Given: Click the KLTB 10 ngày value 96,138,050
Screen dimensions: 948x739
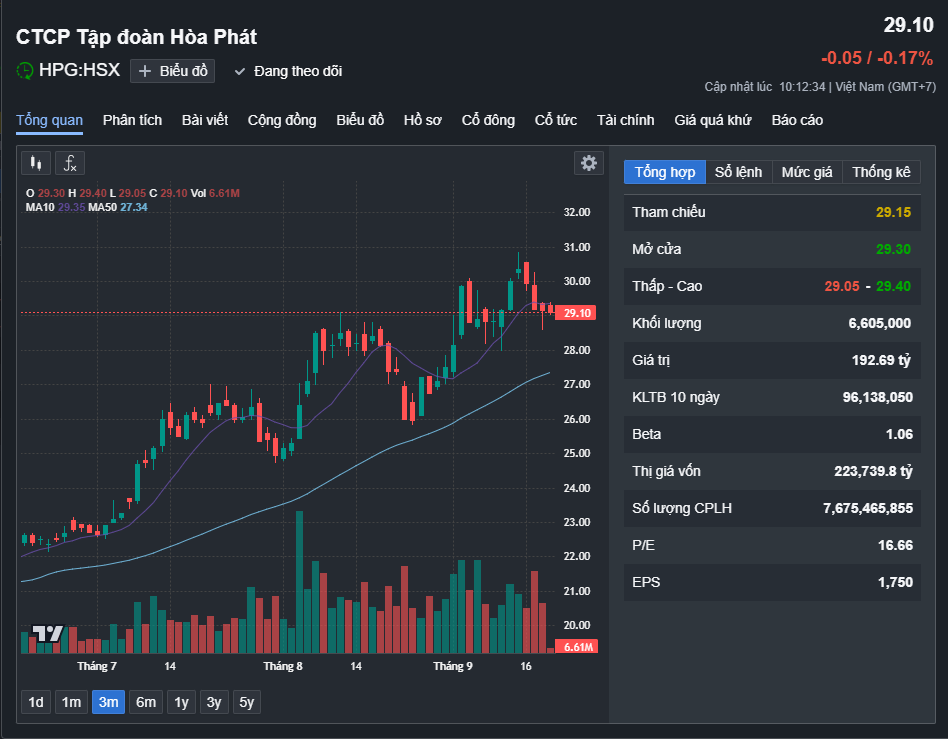Looking at the screenshot, I should [x=878, y=397].
